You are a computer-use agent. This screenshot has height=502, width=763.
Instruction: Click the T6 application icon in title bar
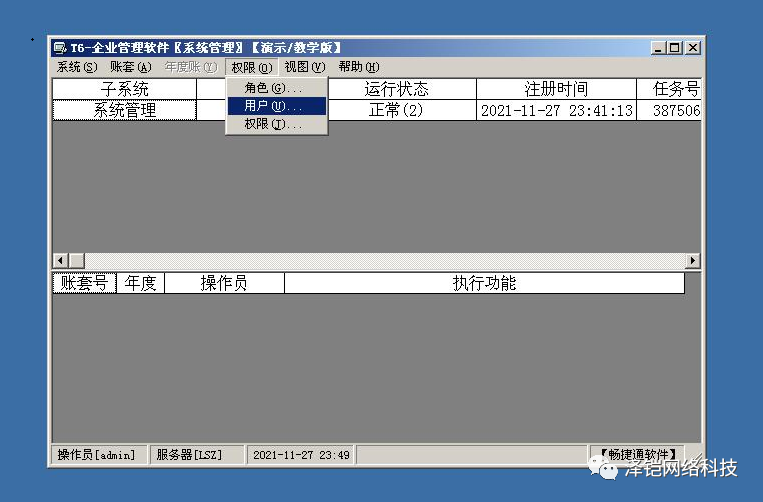click(60, 48)
